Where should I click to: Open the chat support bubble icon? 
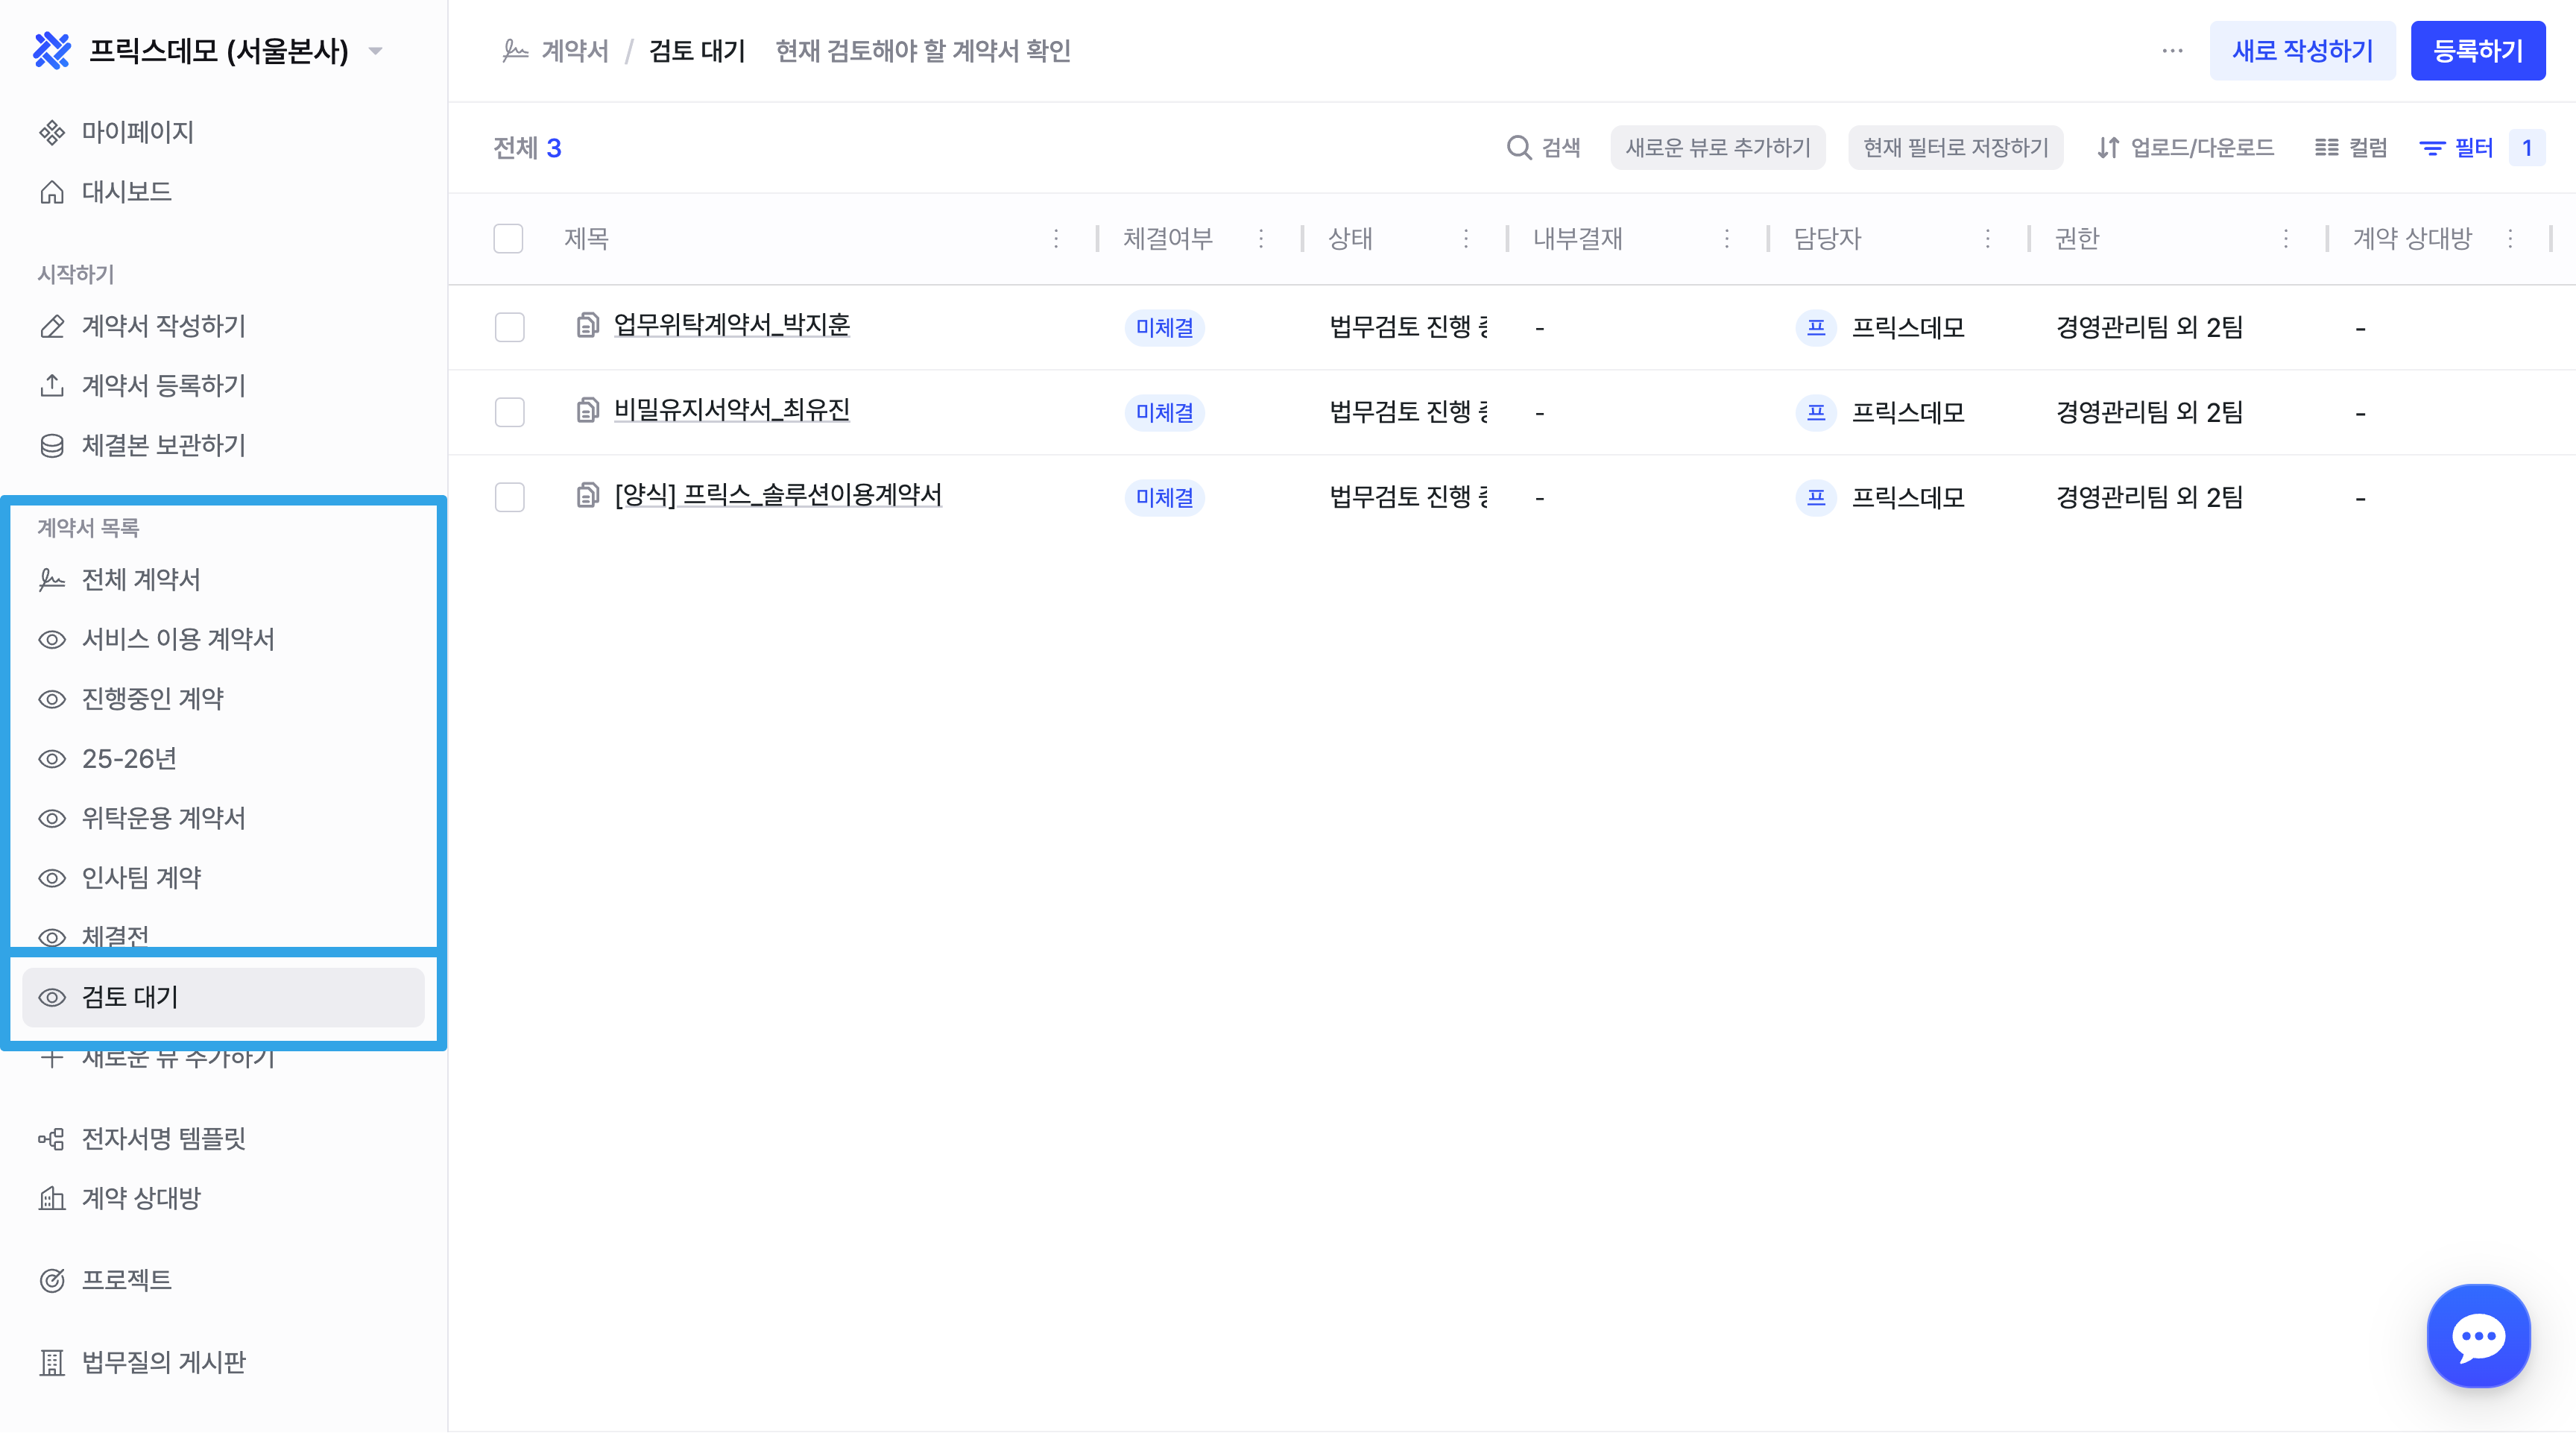point(2478,1336)
